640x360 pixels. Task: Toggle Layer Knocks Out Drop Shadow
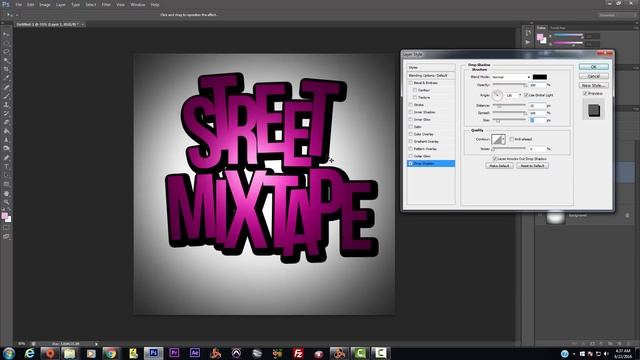(494, 159)
